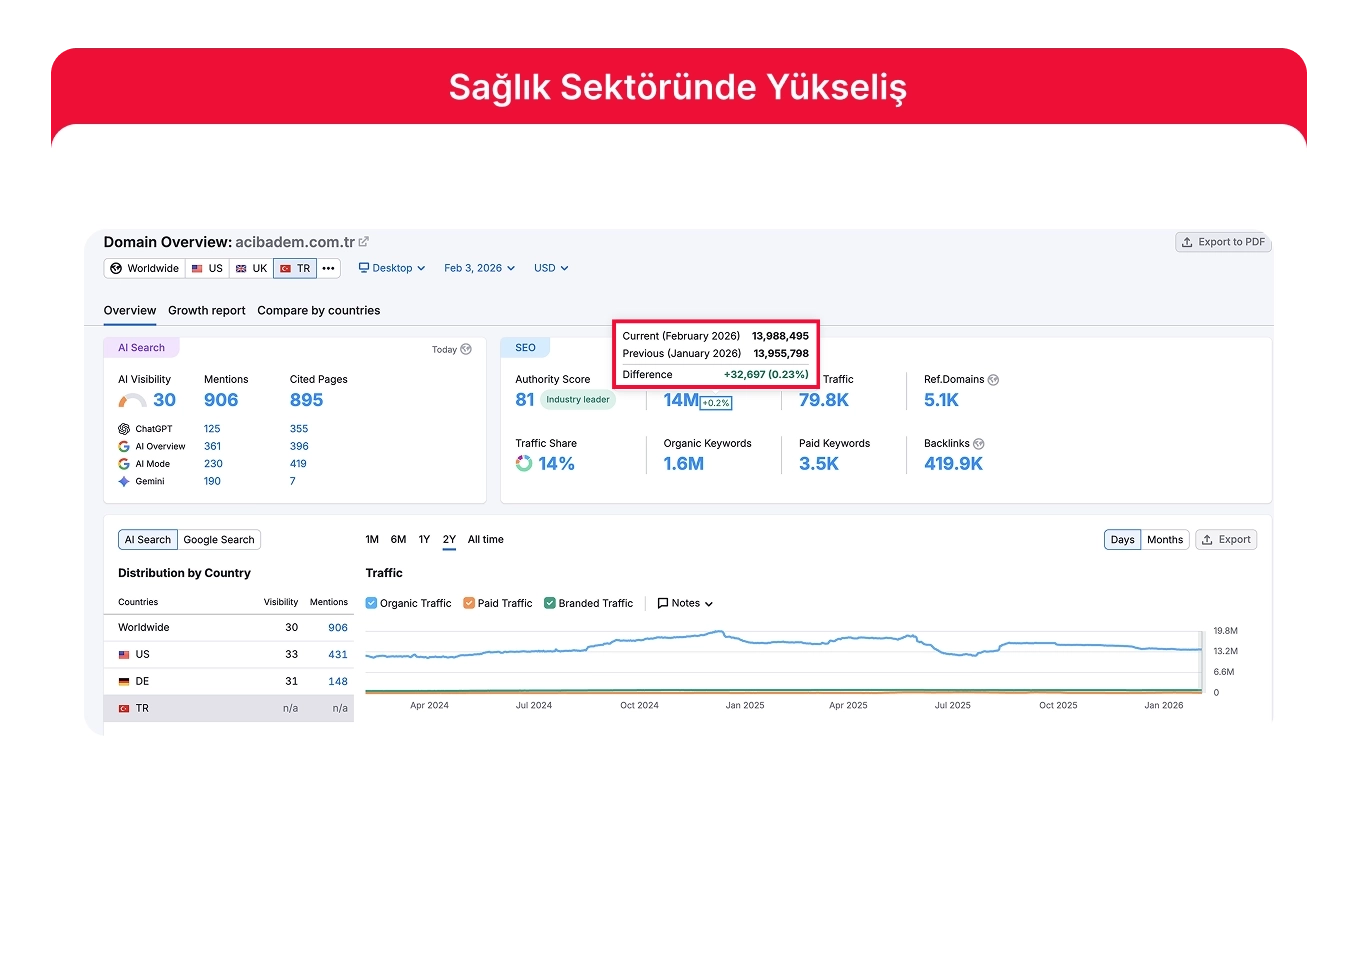Click the Export to PDF button
1357x966 pixels.
click(x=1223, y=242)
